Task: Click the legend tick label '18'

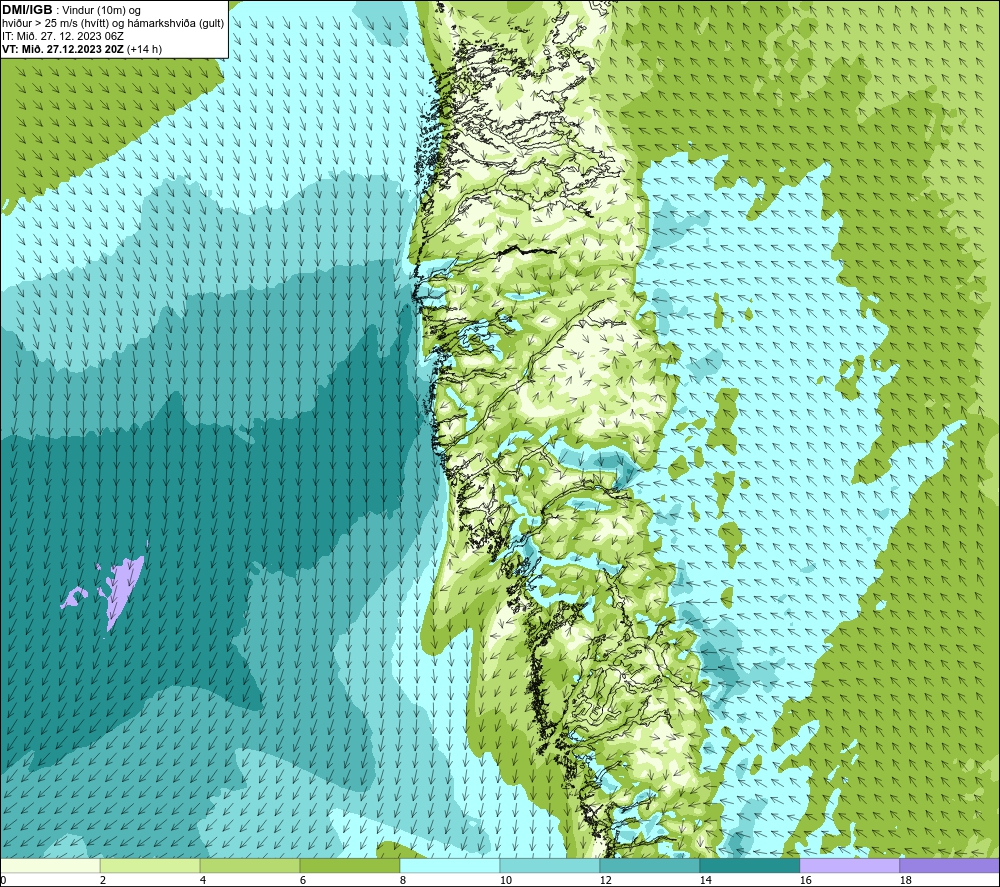Action: coord(905,880)
